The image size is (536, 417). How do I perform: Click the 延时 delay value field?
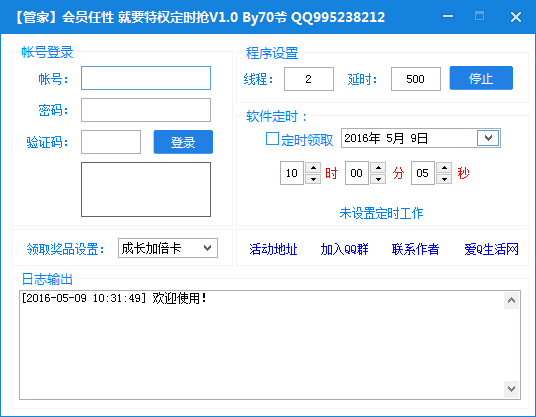pyautogui.click(x=416, y=79)
